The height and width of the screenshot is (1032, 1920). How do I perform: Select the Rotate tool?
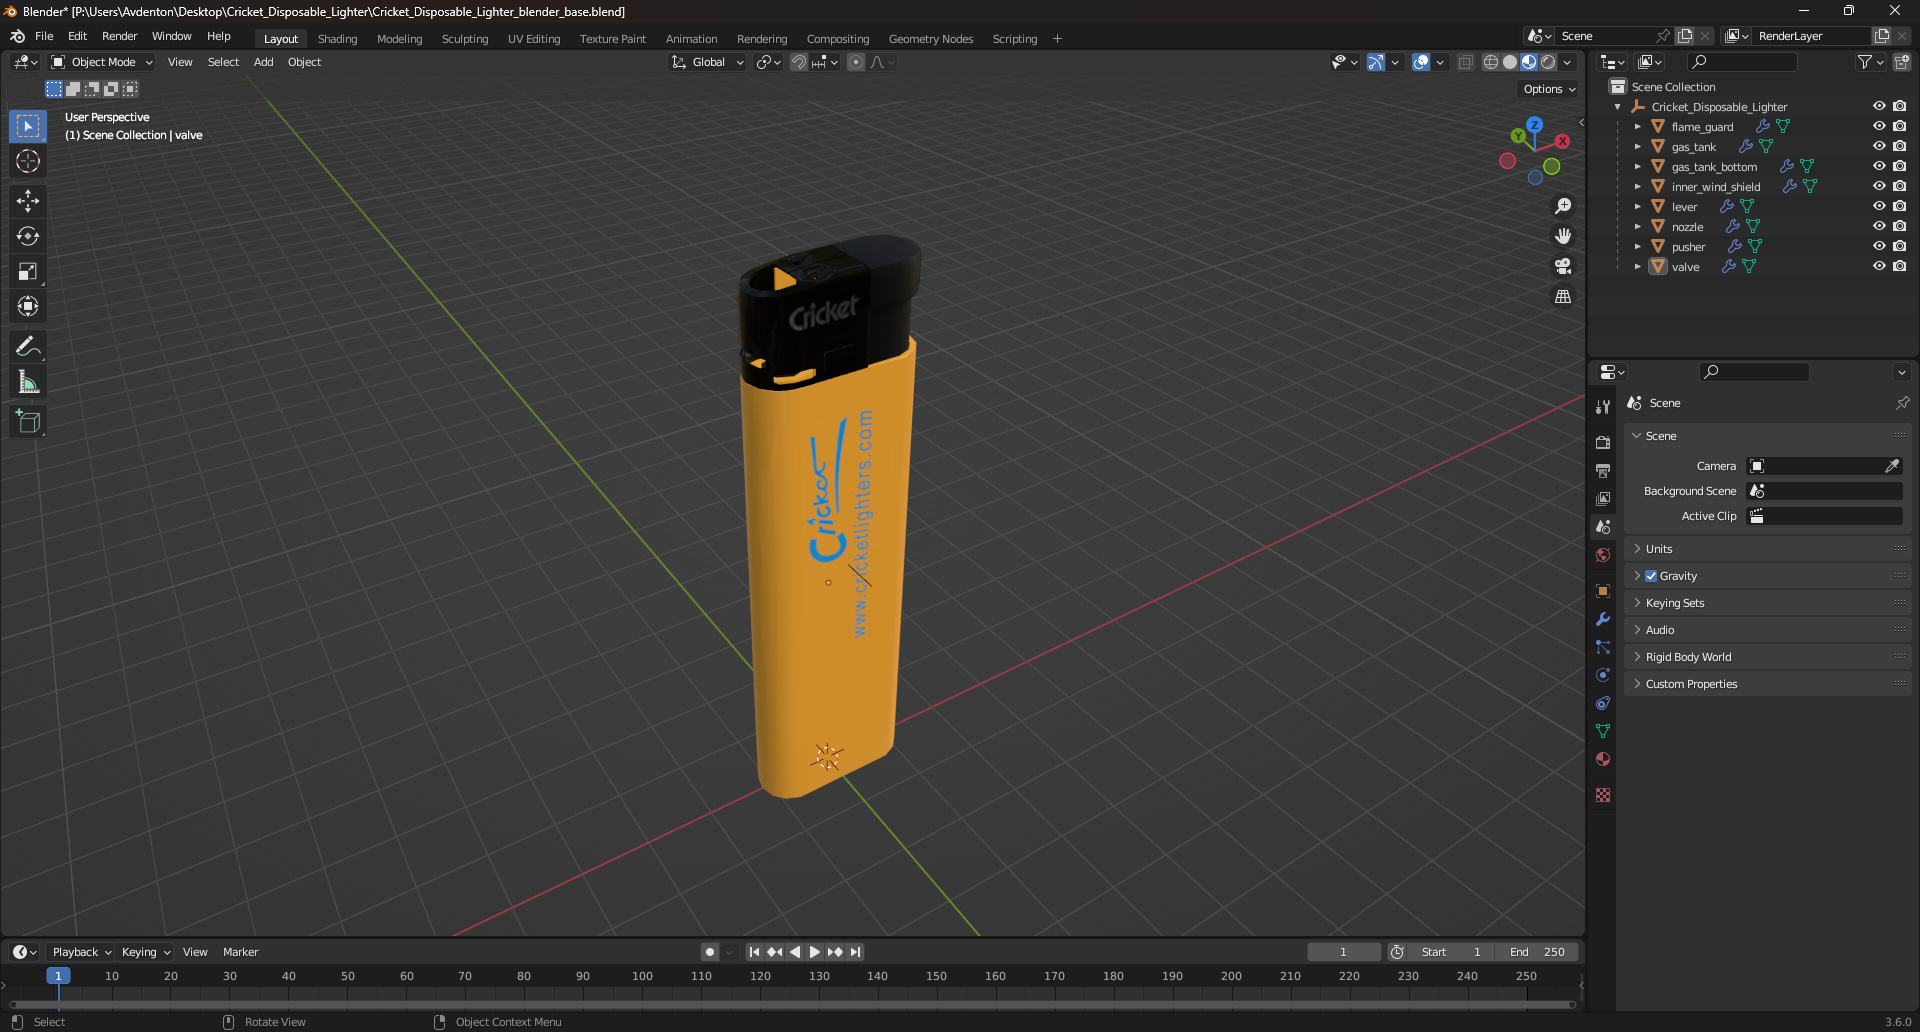click(x=28, y=236)
